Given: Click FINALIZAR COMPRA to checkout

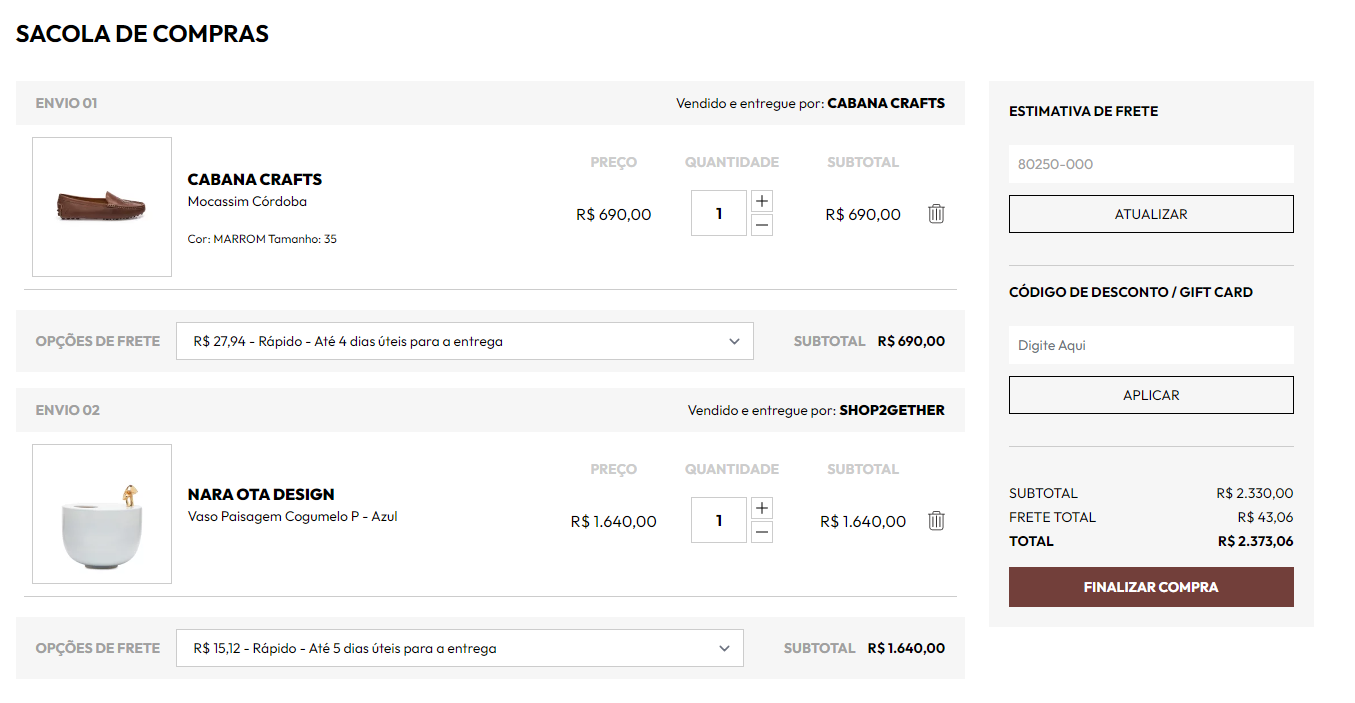Looking at the screenshot, I should 1151,587.
